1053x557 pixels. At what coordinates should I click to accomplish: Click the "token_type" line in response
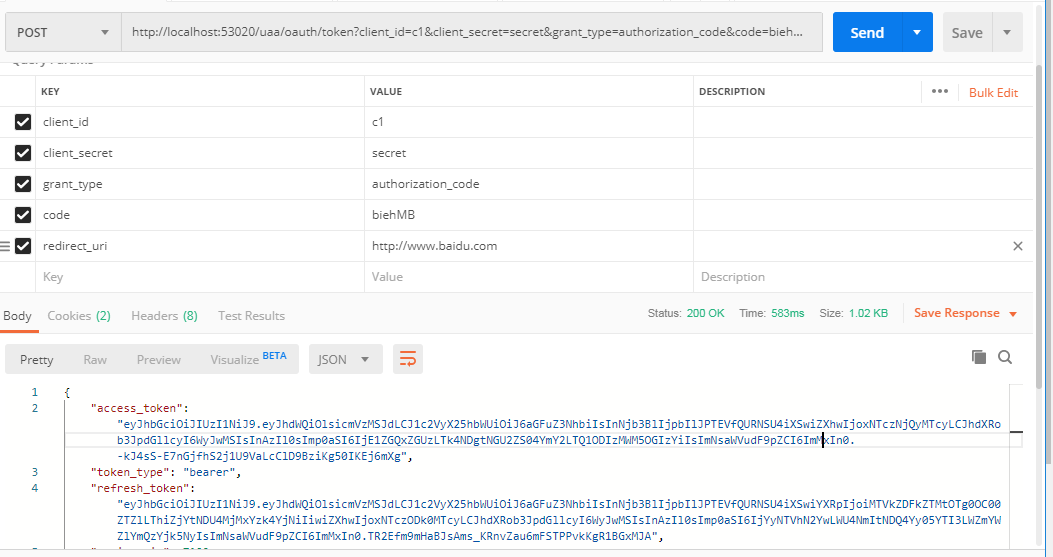166,472
